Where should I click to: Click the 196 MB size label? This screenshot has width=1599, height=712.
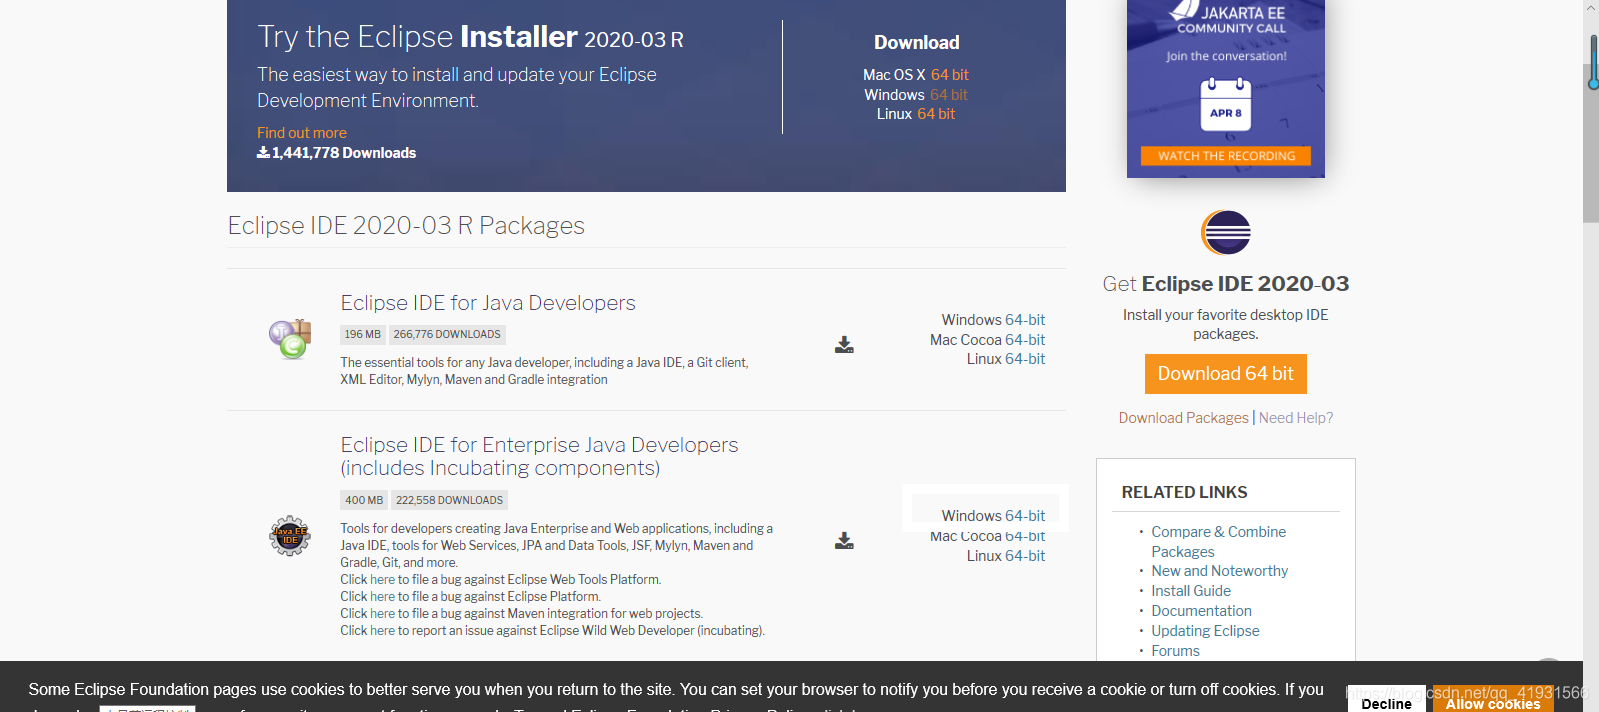(x=363, y=334)
